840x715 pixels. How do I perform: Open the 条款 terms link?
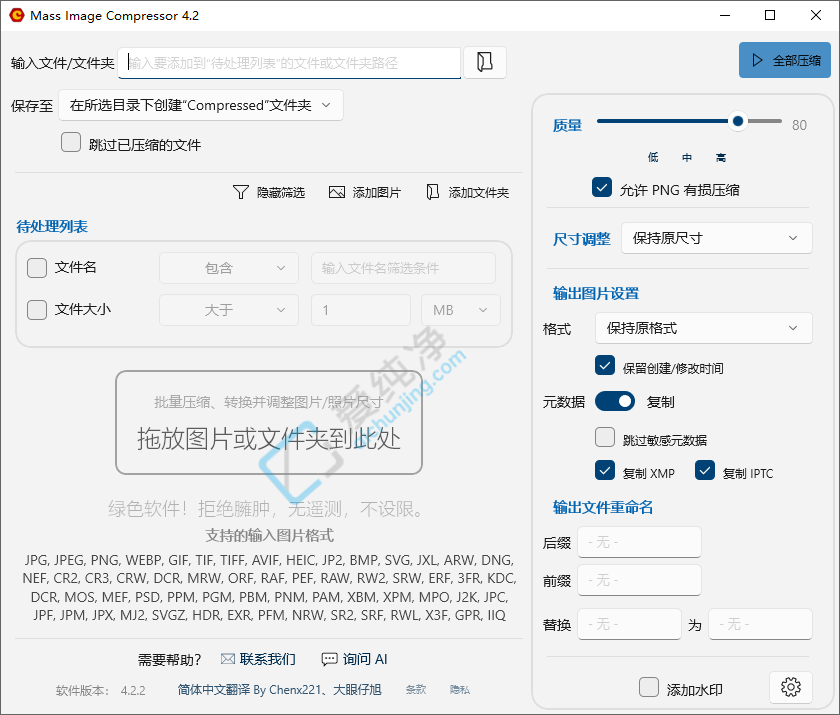pyautogui.click(x=416, y=689)
